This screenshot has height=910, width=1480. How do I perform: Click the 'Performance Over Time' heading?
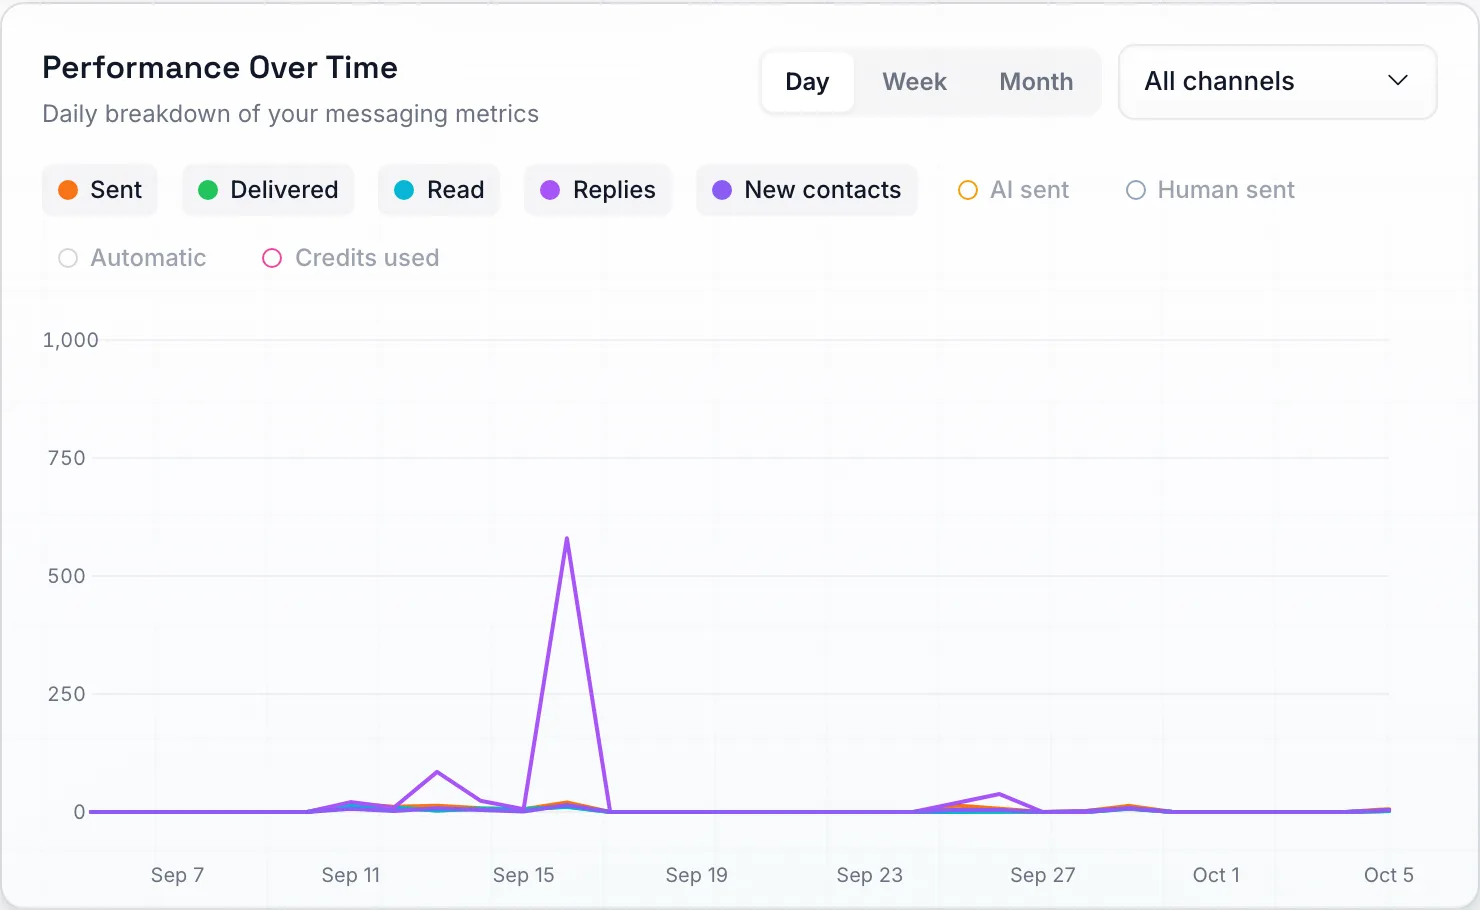(x=220, y=68)
